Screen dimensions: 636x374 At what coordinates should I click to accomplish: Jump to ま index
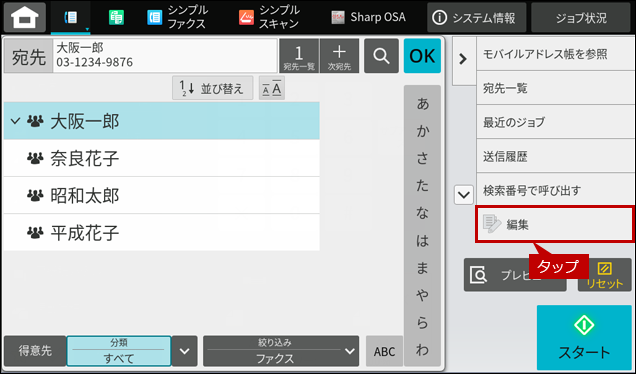coord(422,268)
